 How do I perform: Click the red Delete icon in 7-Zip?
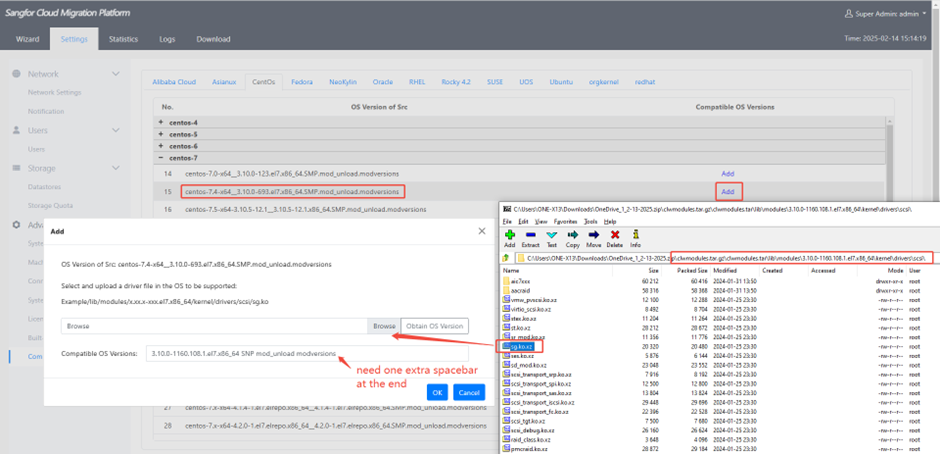(614, 235)
